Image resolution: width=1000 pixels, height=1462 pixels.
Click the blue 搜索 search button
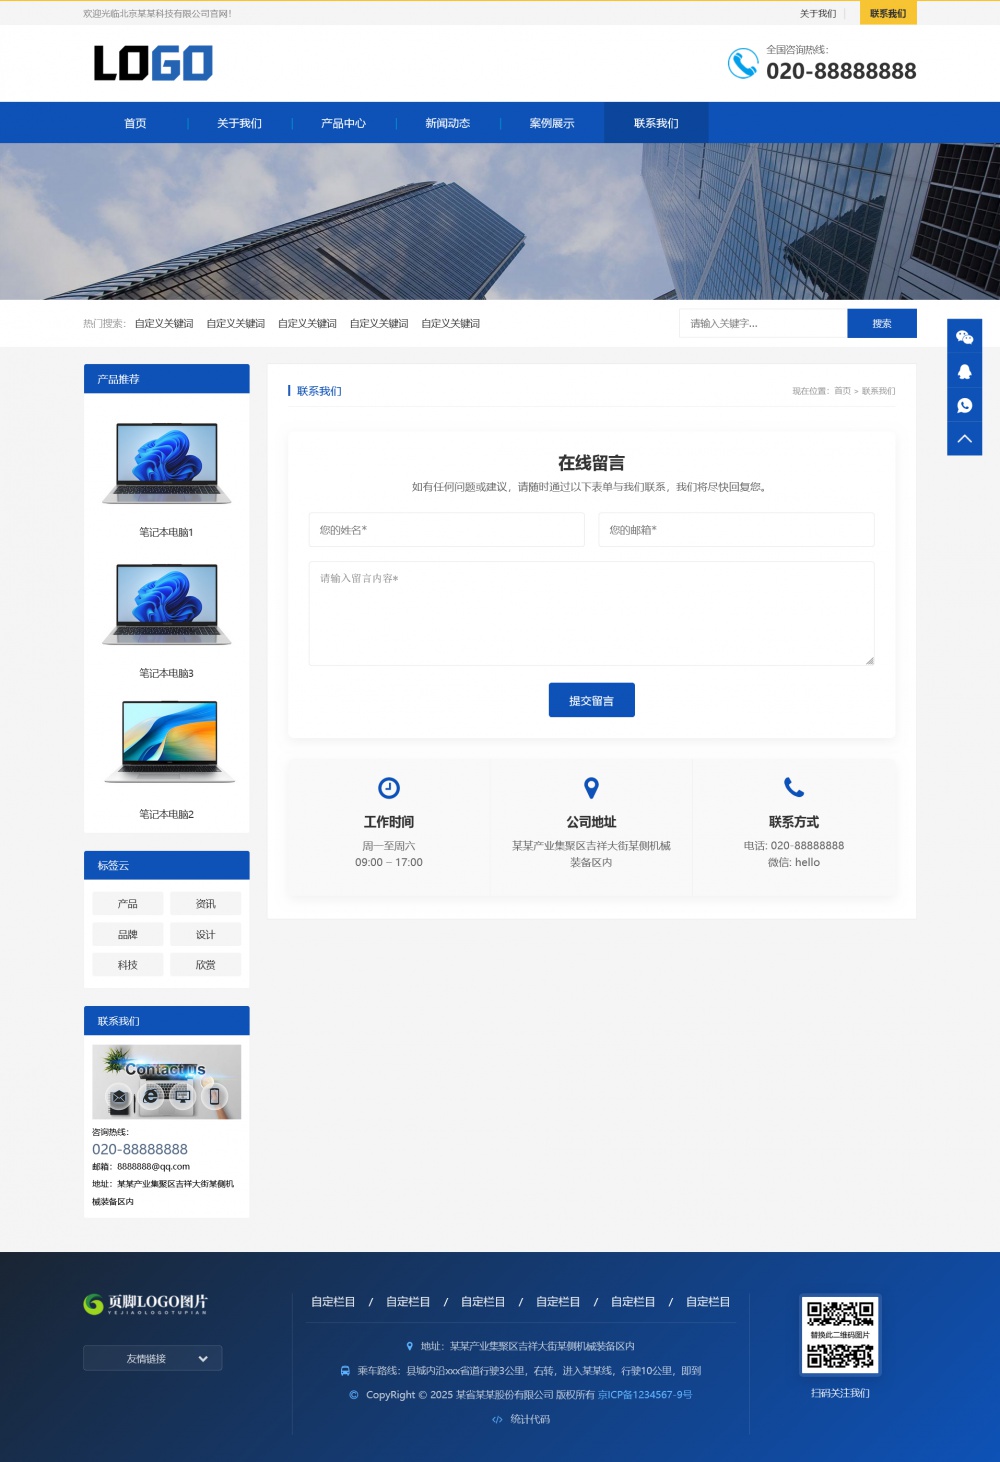pyautogui.click(x=881, y=323)
